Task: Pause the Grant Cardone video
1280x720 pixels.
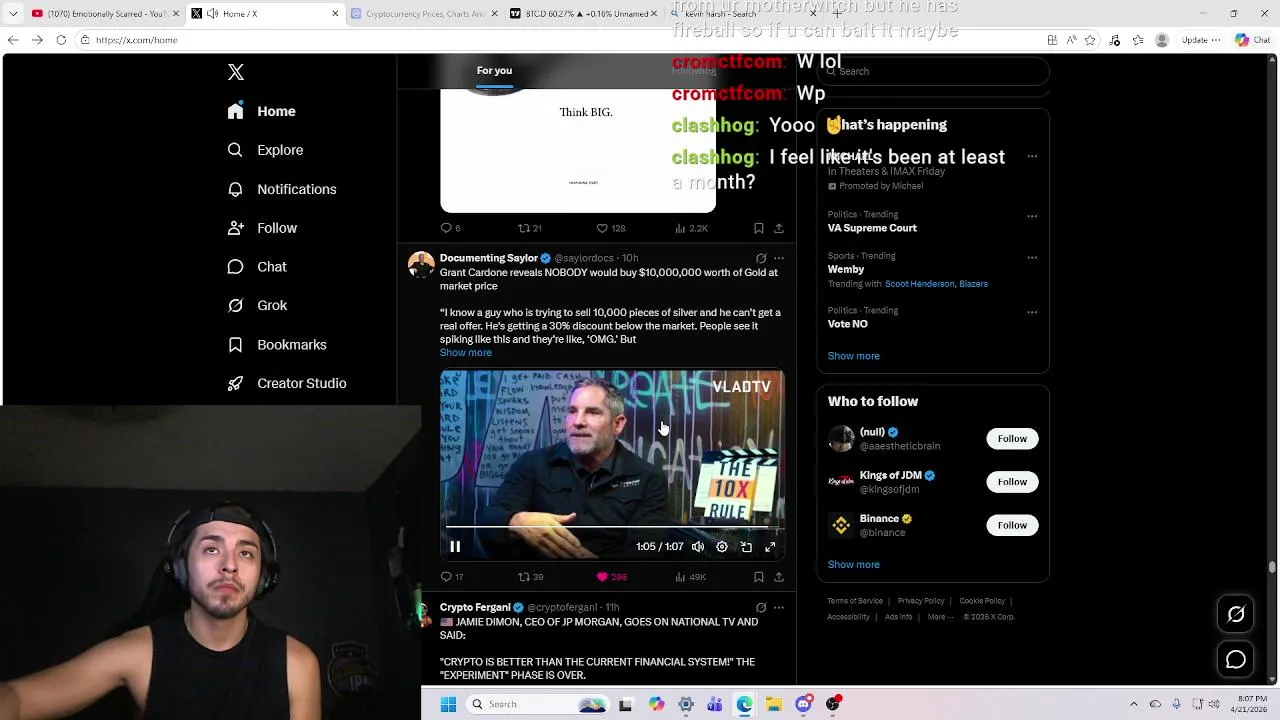Action: (455, 547)
